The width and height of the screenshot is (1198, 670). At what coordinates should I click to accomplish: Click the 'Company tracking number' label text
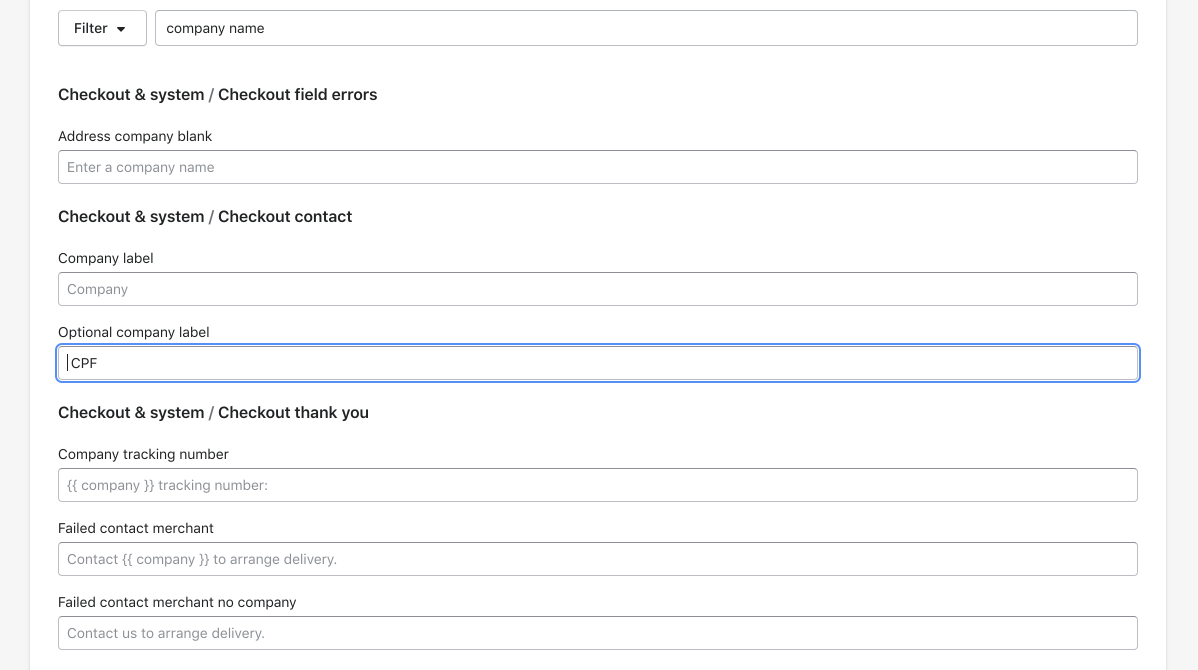pos(143,454)
